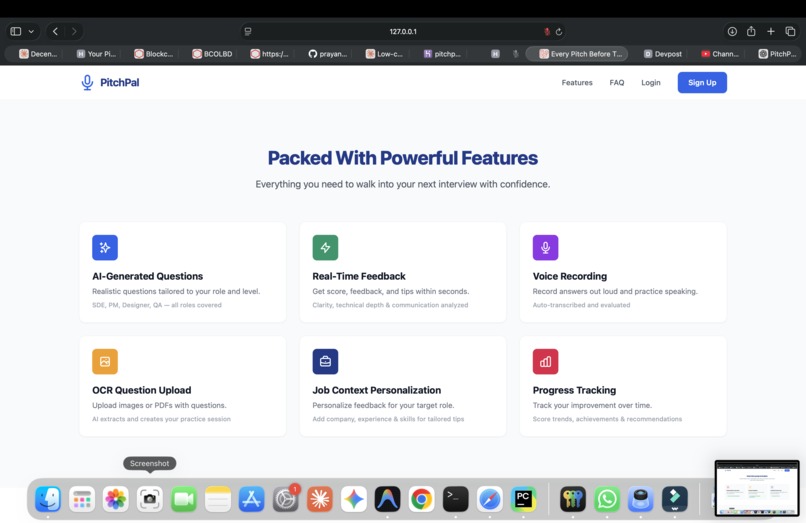Toggle the Safari sidebar icon
This screenshot has width=806, height=523.
click(x=16, y=31)
